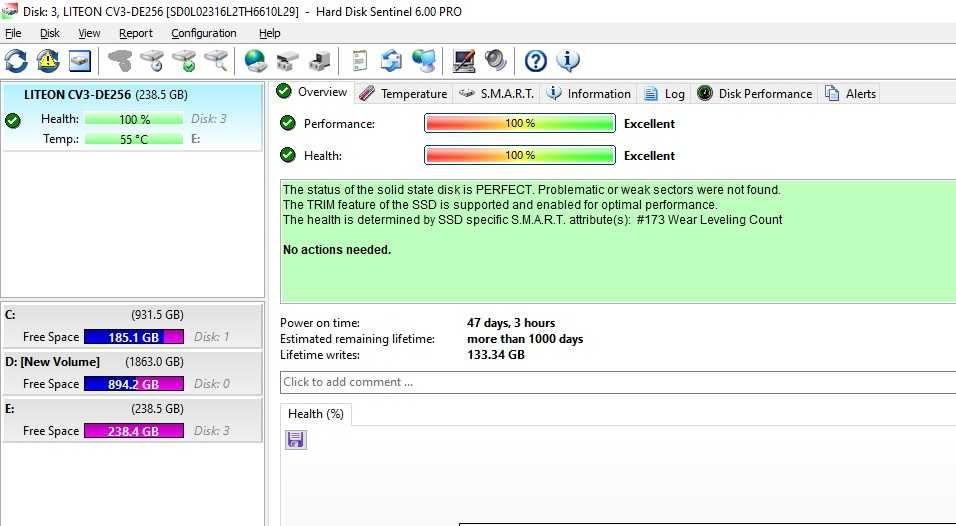Click the disk drive panel toolbar icon
Image resolution: width=956 pixels, height=526 pixels.
coord(80,61)
